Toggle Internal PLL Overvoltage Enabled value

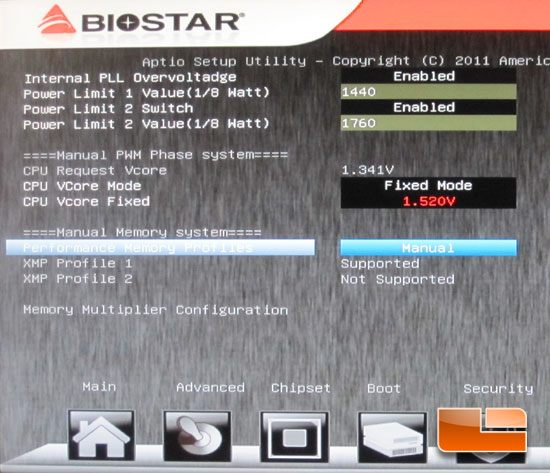click(x=428, y=76)
